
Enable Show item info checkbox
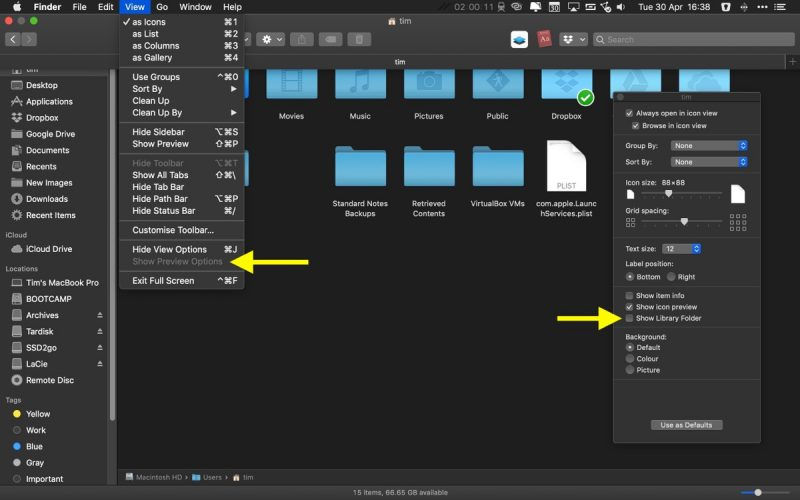629,295
